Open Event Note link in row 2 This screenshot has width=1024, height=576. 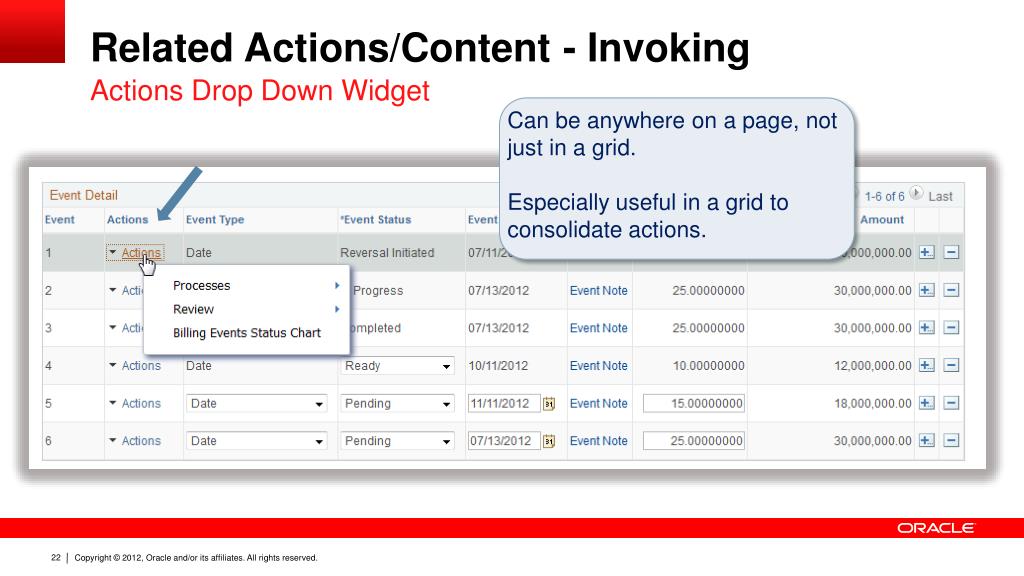(x=598, y=291)
